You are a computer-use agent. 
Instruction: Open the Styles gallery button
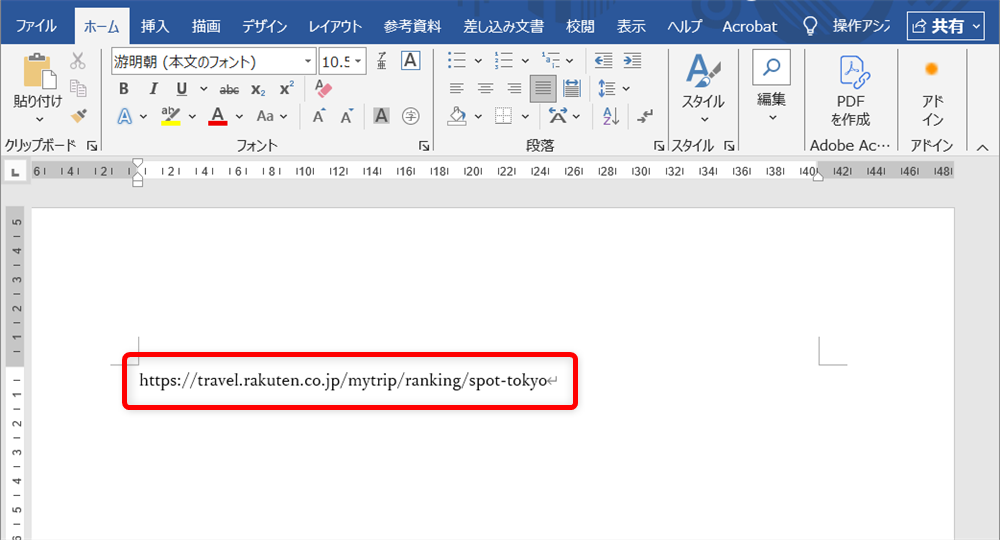click(x=703, y=89)
